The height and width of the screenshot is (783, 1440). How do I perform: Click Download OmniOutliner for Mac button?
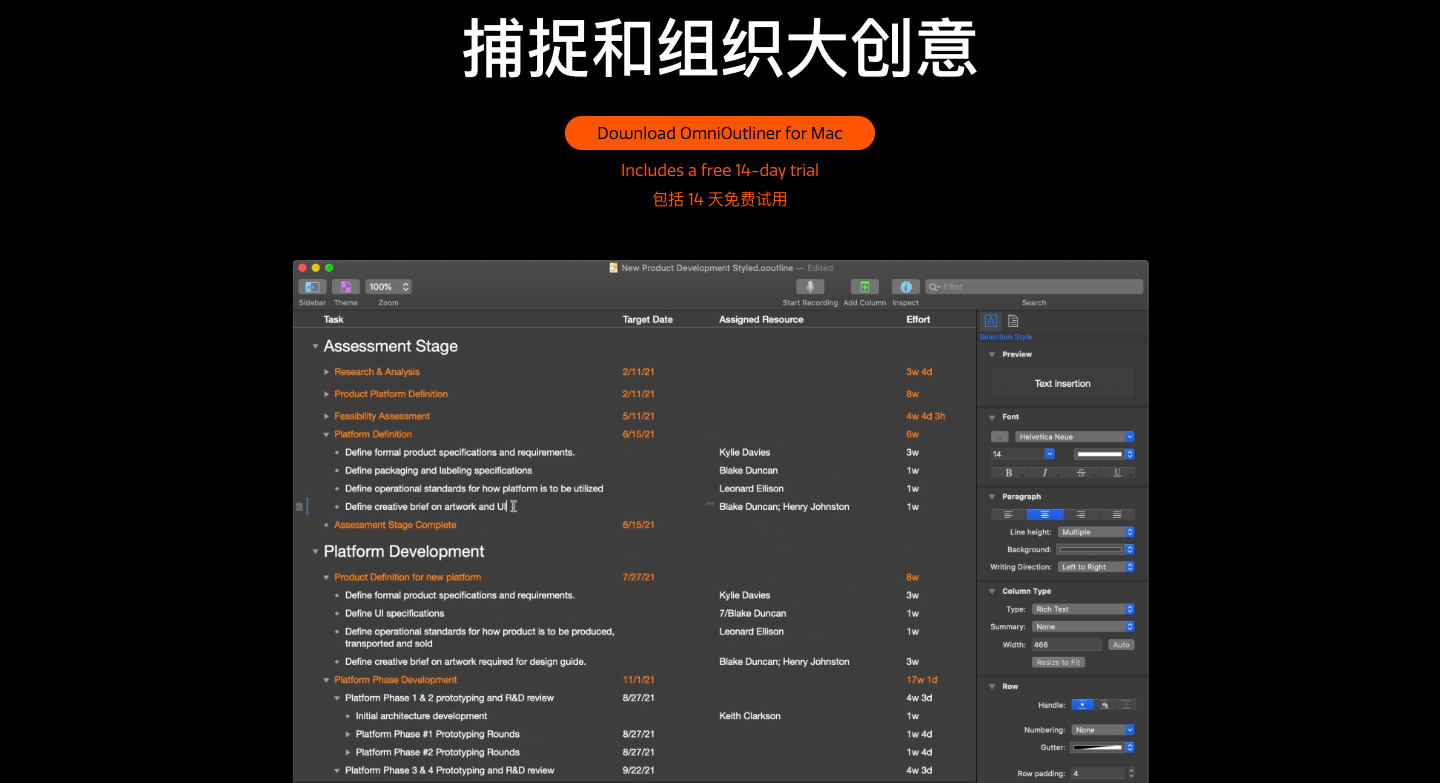(x=720, y=133)
